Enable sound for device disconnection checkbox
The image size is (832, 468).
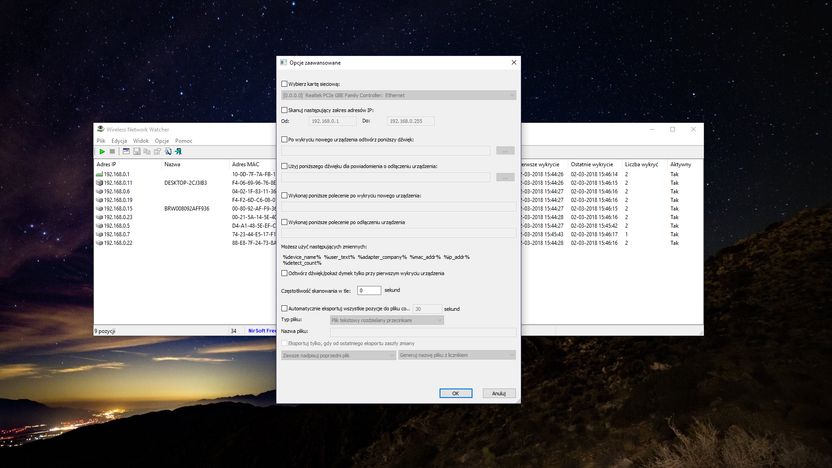point(284,166)
